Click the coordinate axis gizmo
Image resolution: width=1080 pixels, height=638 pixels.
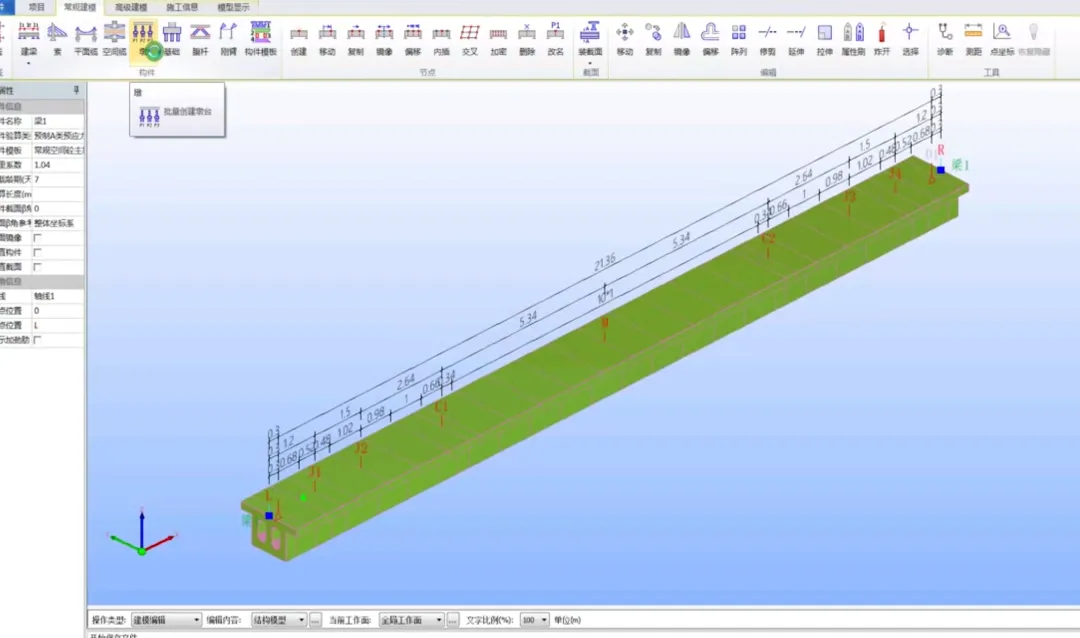coord(142,533)
